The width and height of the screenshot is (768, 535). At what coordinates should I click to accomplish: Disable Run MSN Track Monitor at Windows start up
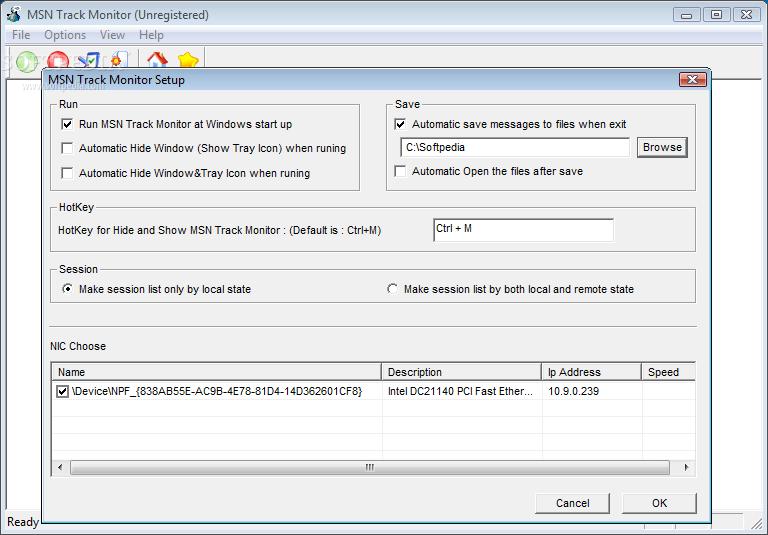(67, 124)
